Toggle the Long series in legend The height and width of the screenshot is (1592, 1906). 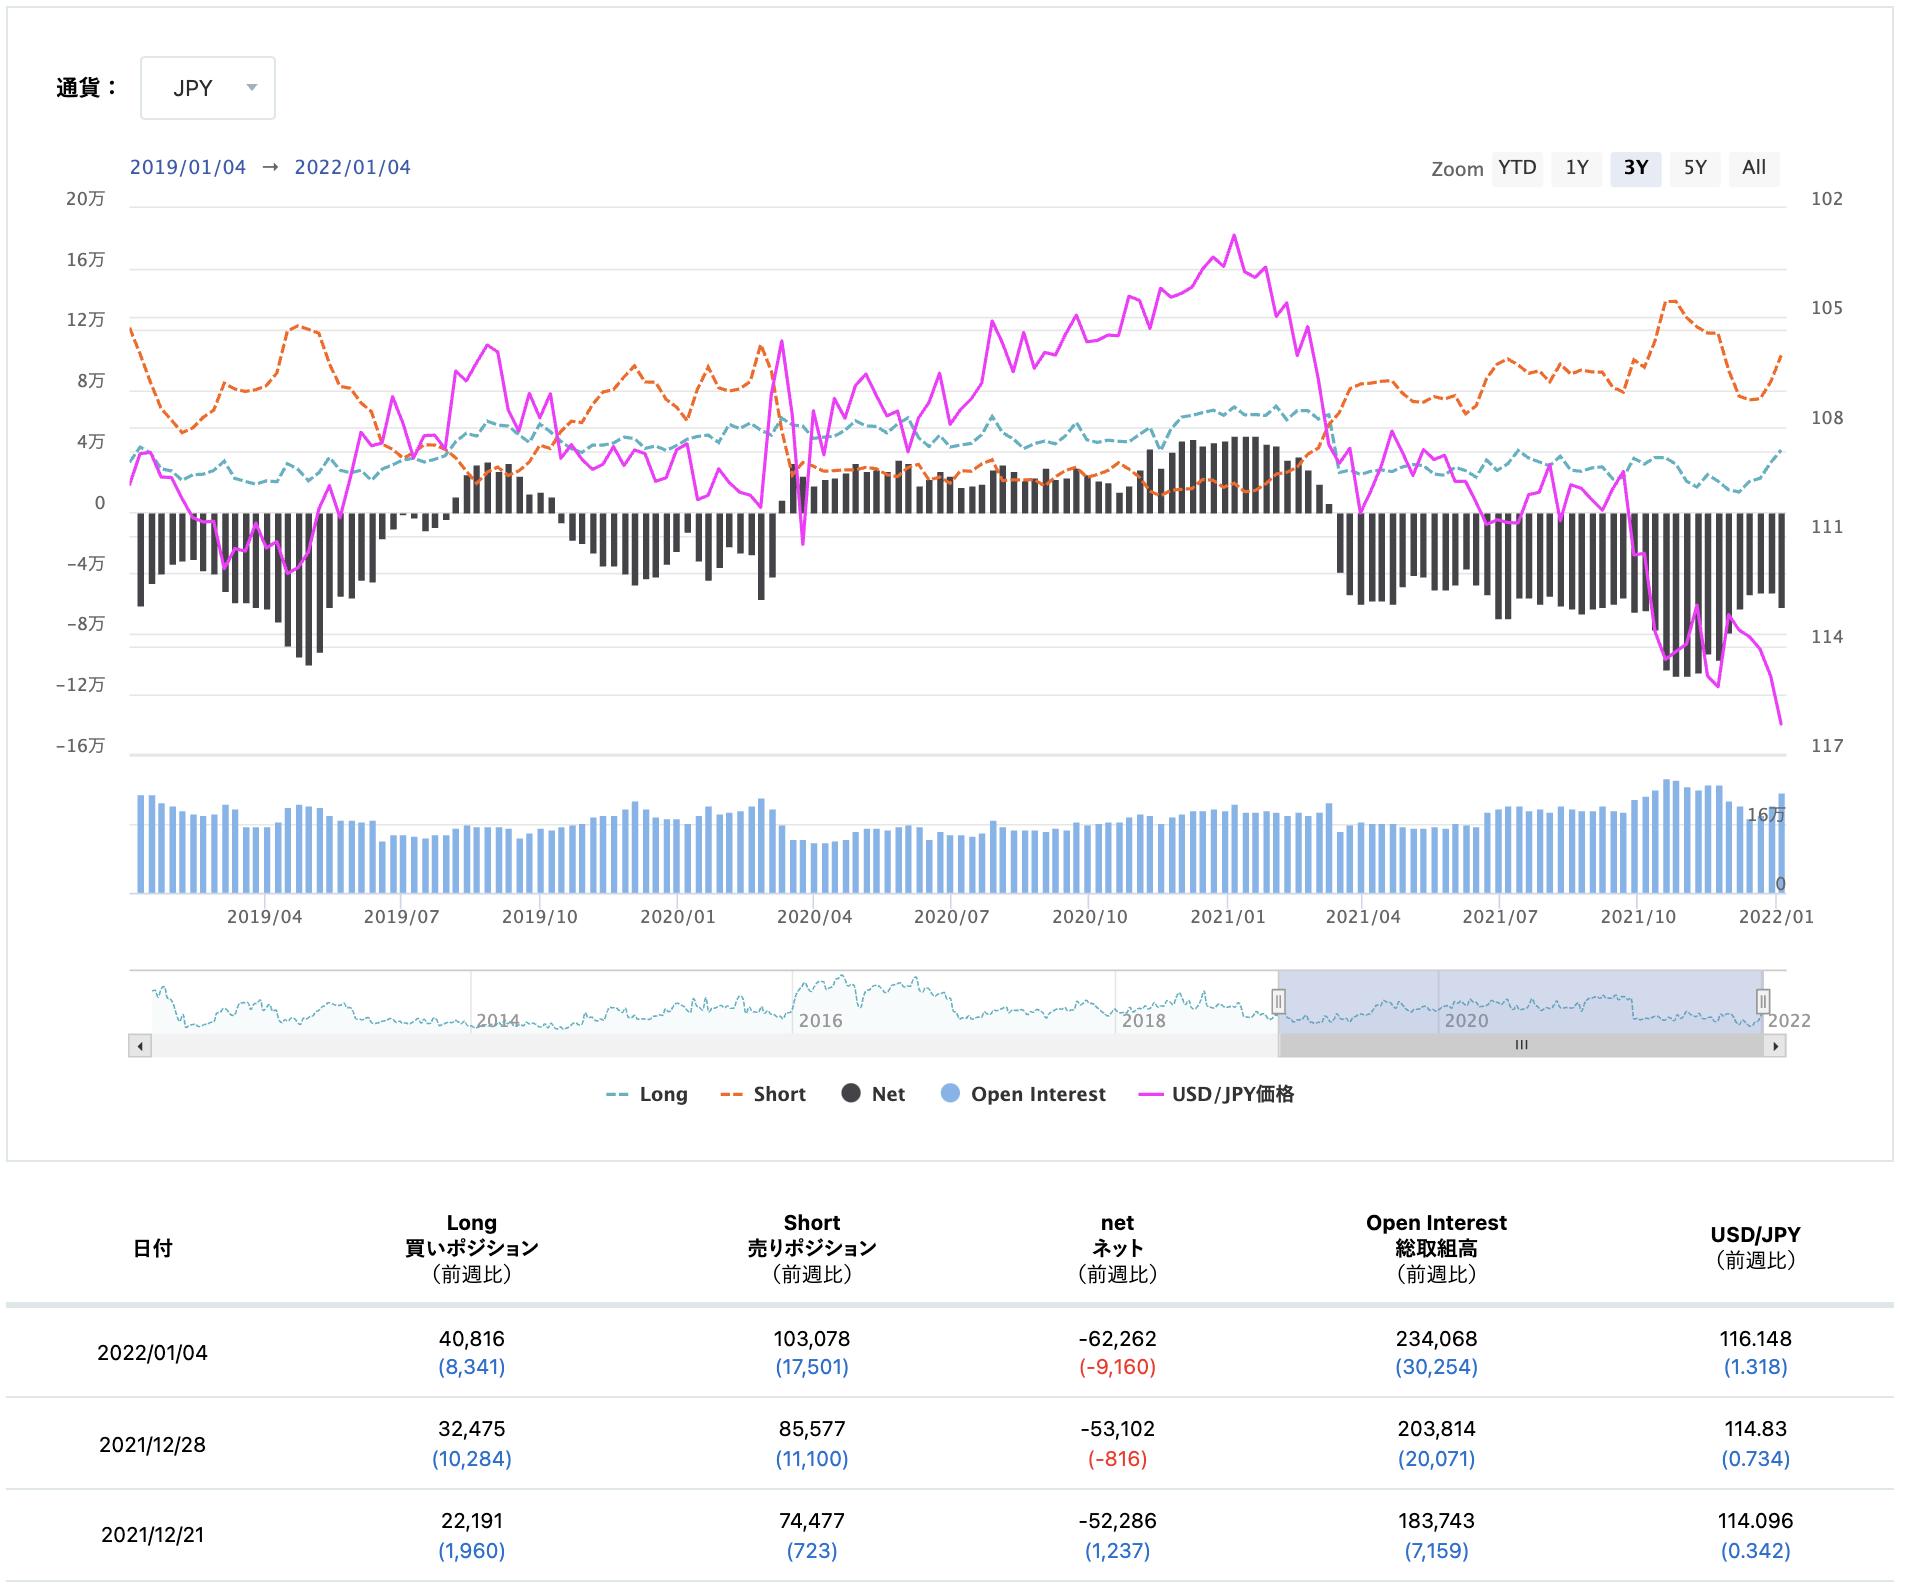click(647, 1094)
